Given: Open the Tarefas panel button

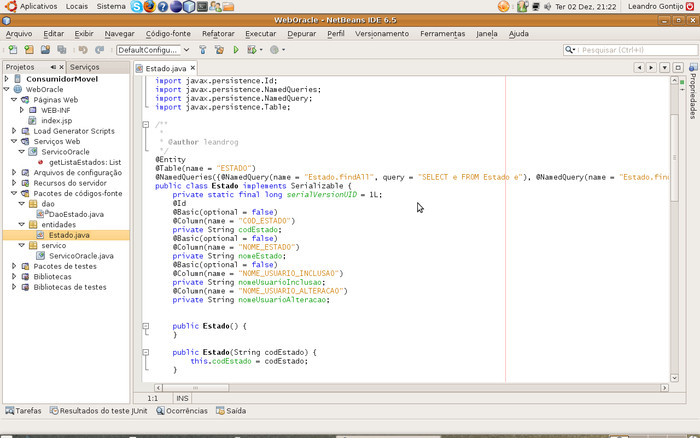Looking at the screenshot, I should click(23, 411).
